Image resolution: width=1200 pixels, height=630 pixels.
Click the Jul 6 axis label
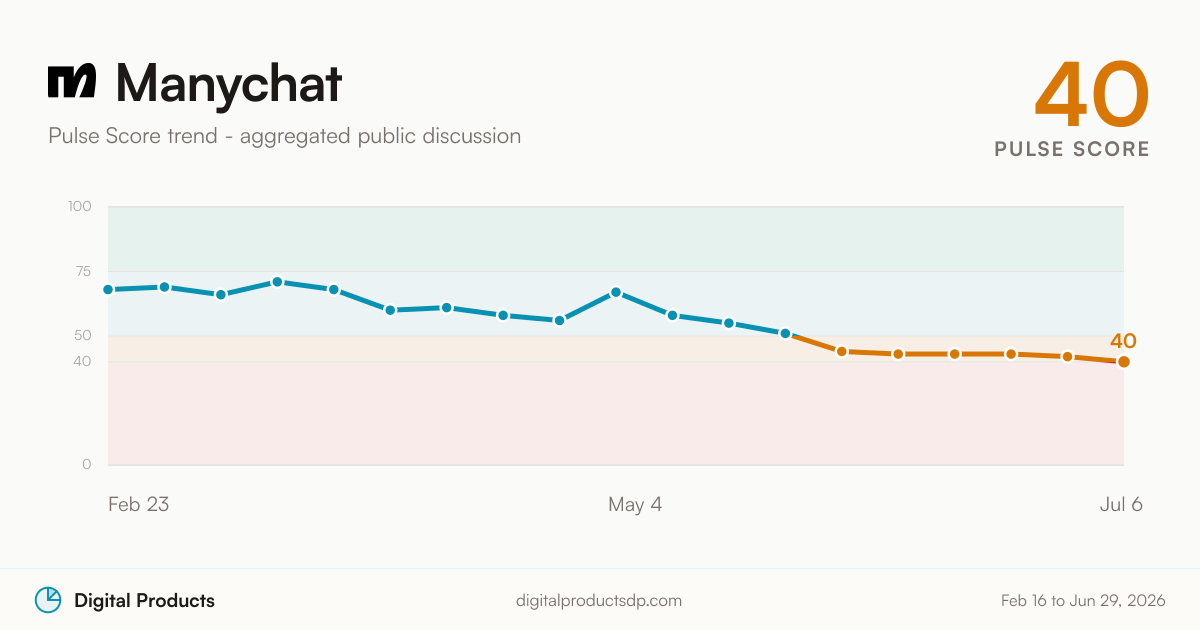[1121, 504]
